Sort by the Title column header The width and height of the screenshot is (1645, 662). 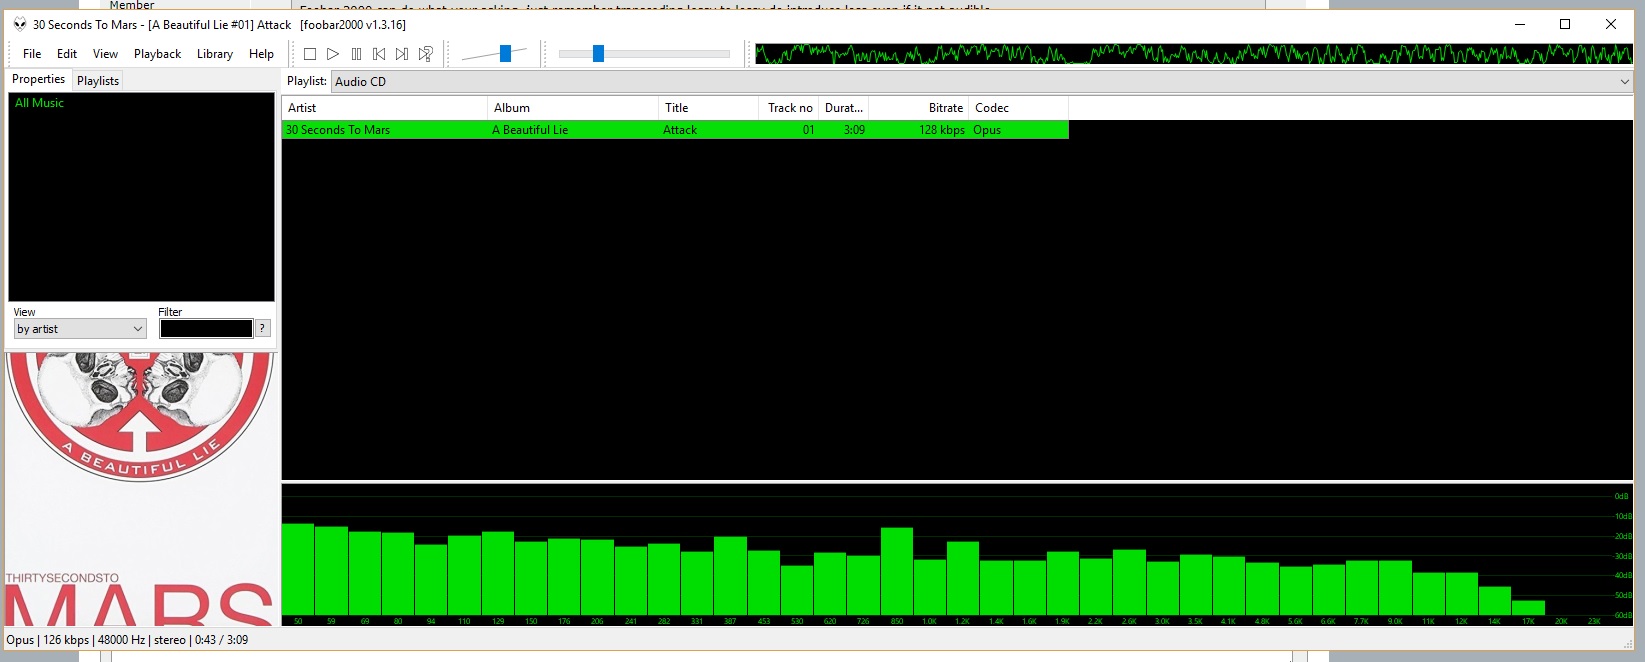[x=708, y=108]
